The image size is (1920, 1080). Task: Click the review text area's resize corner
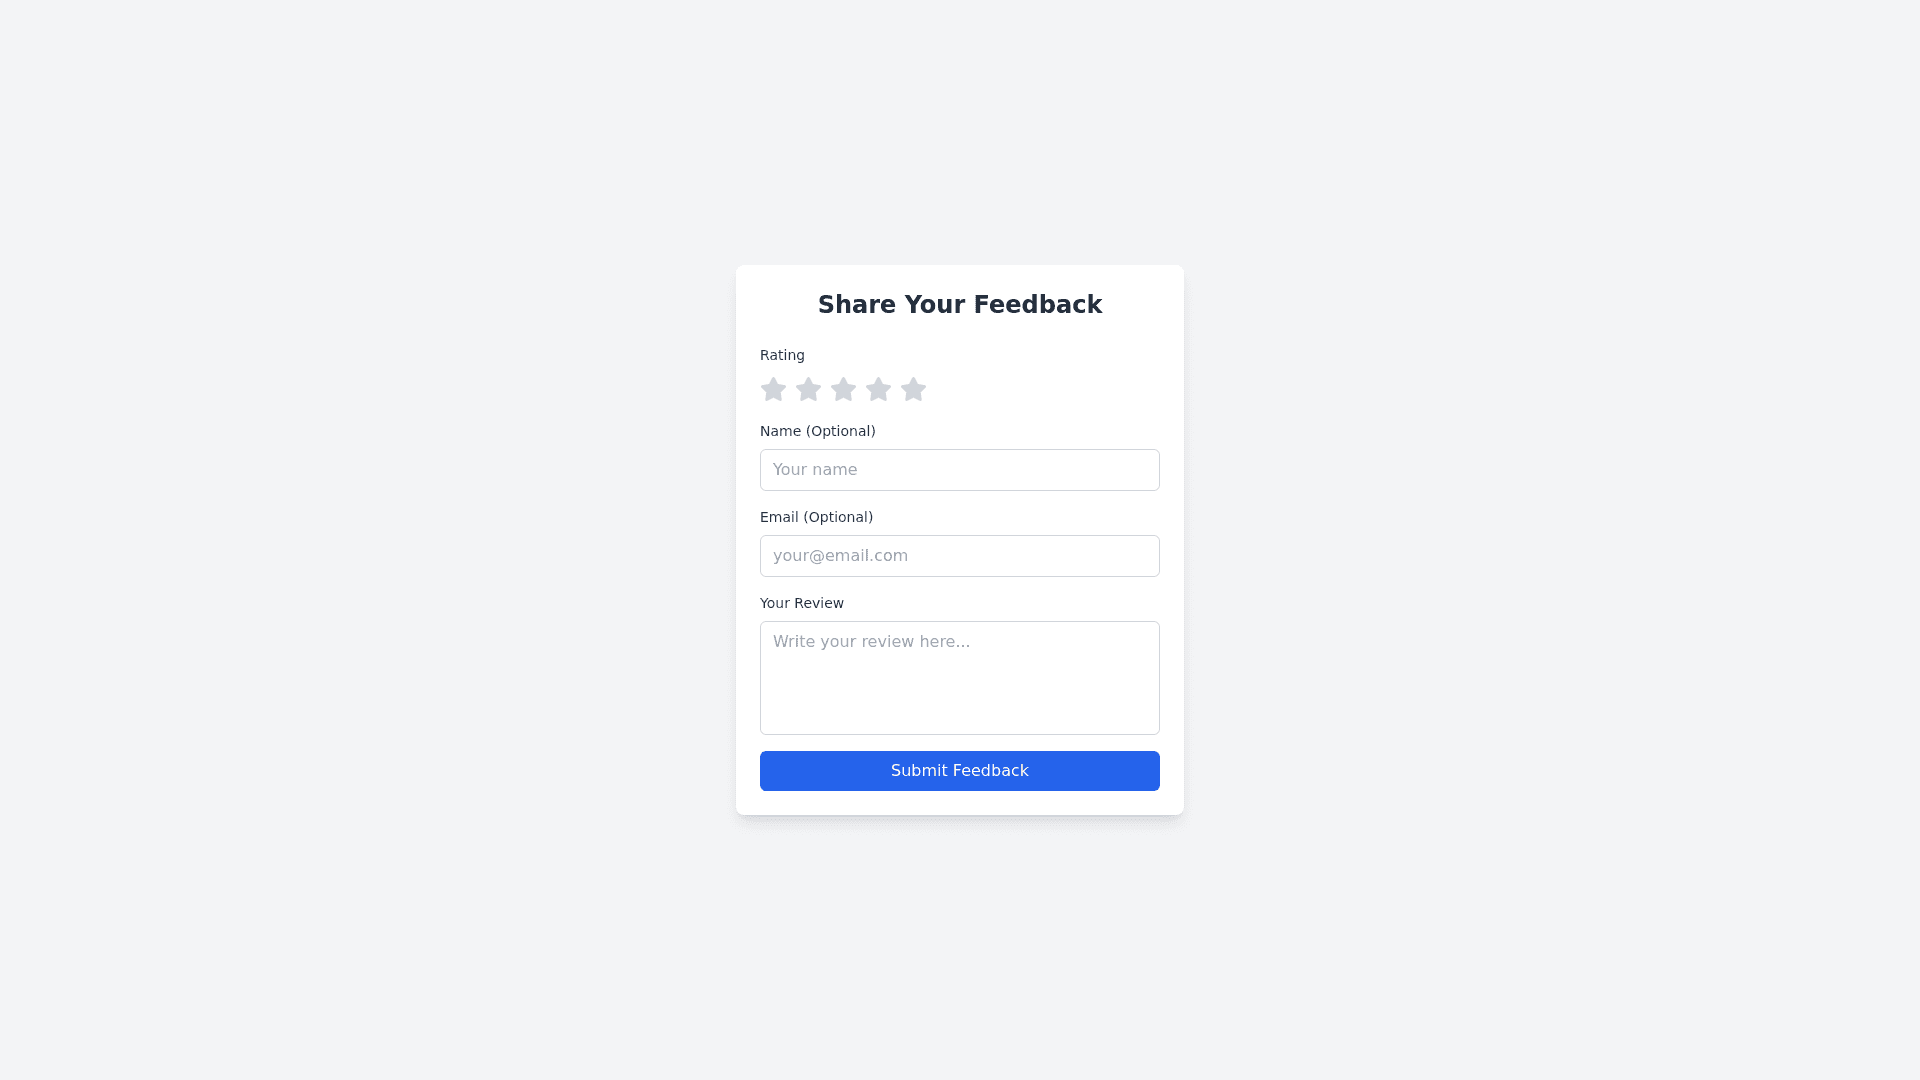click(1153, 728)
